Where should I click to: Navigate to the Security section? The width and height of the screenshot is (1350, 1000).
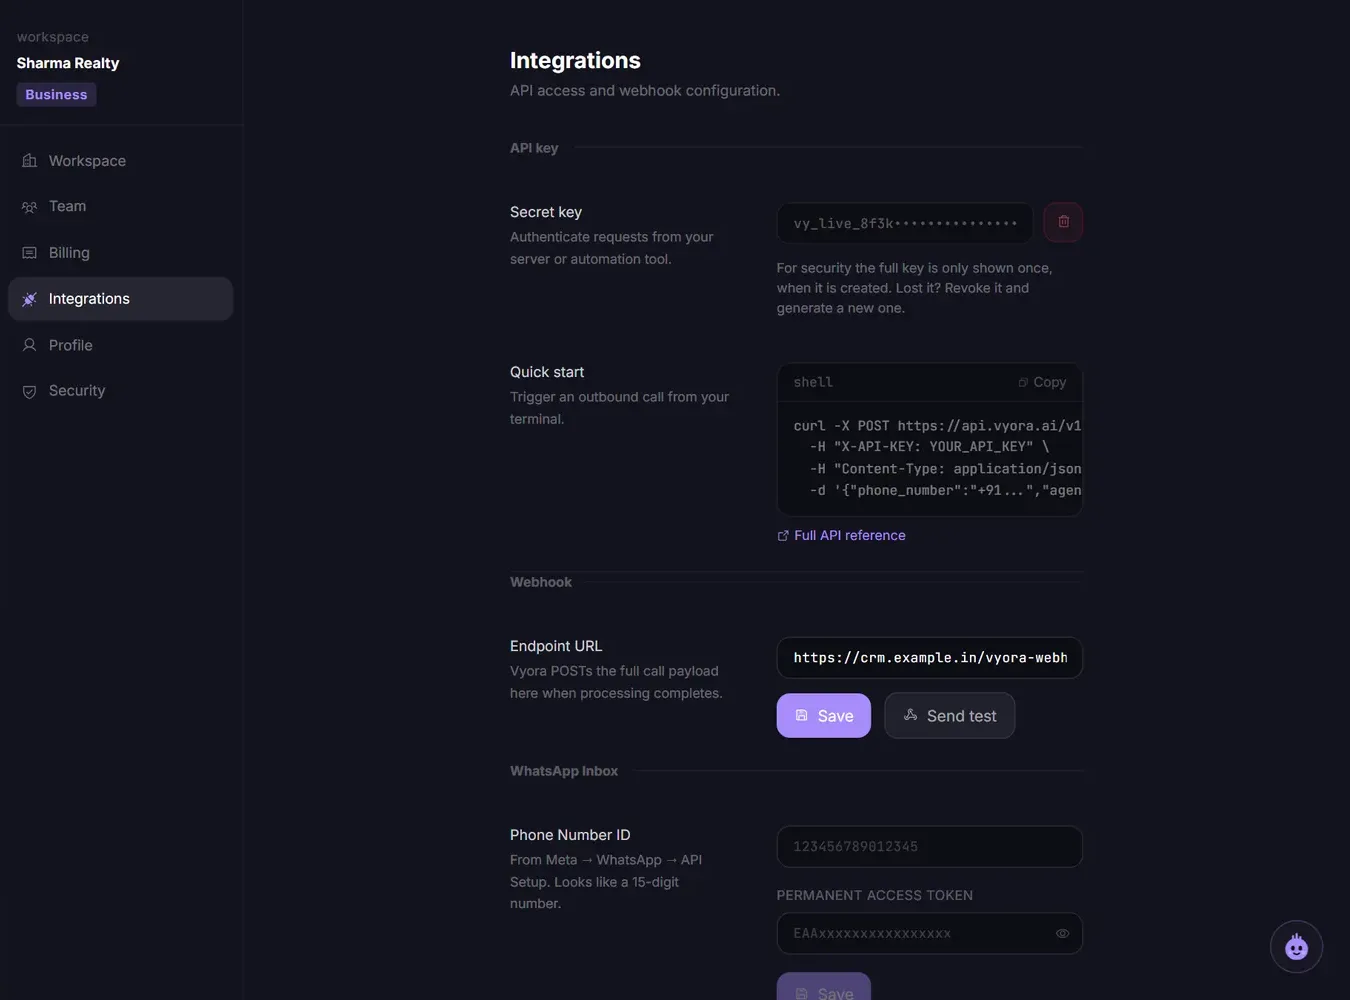pyautogui.click(x=120, y=391)
